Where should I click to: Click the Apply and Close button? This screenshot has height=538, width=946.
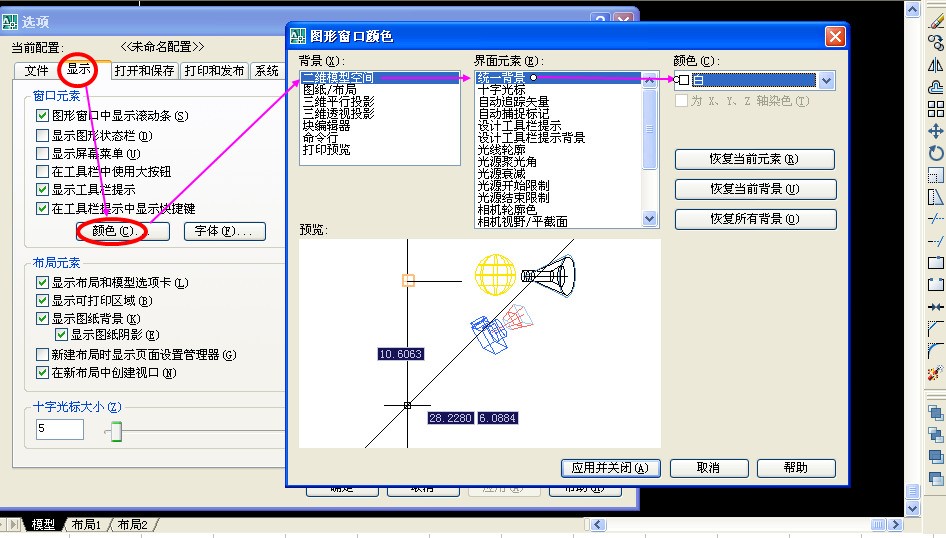[x=610, y=468]
